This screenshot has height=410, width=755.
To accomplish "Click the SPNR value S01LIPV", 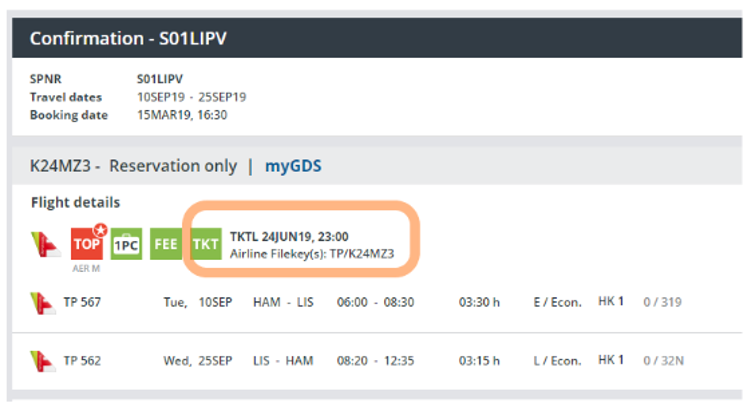I will click(160, 79).
